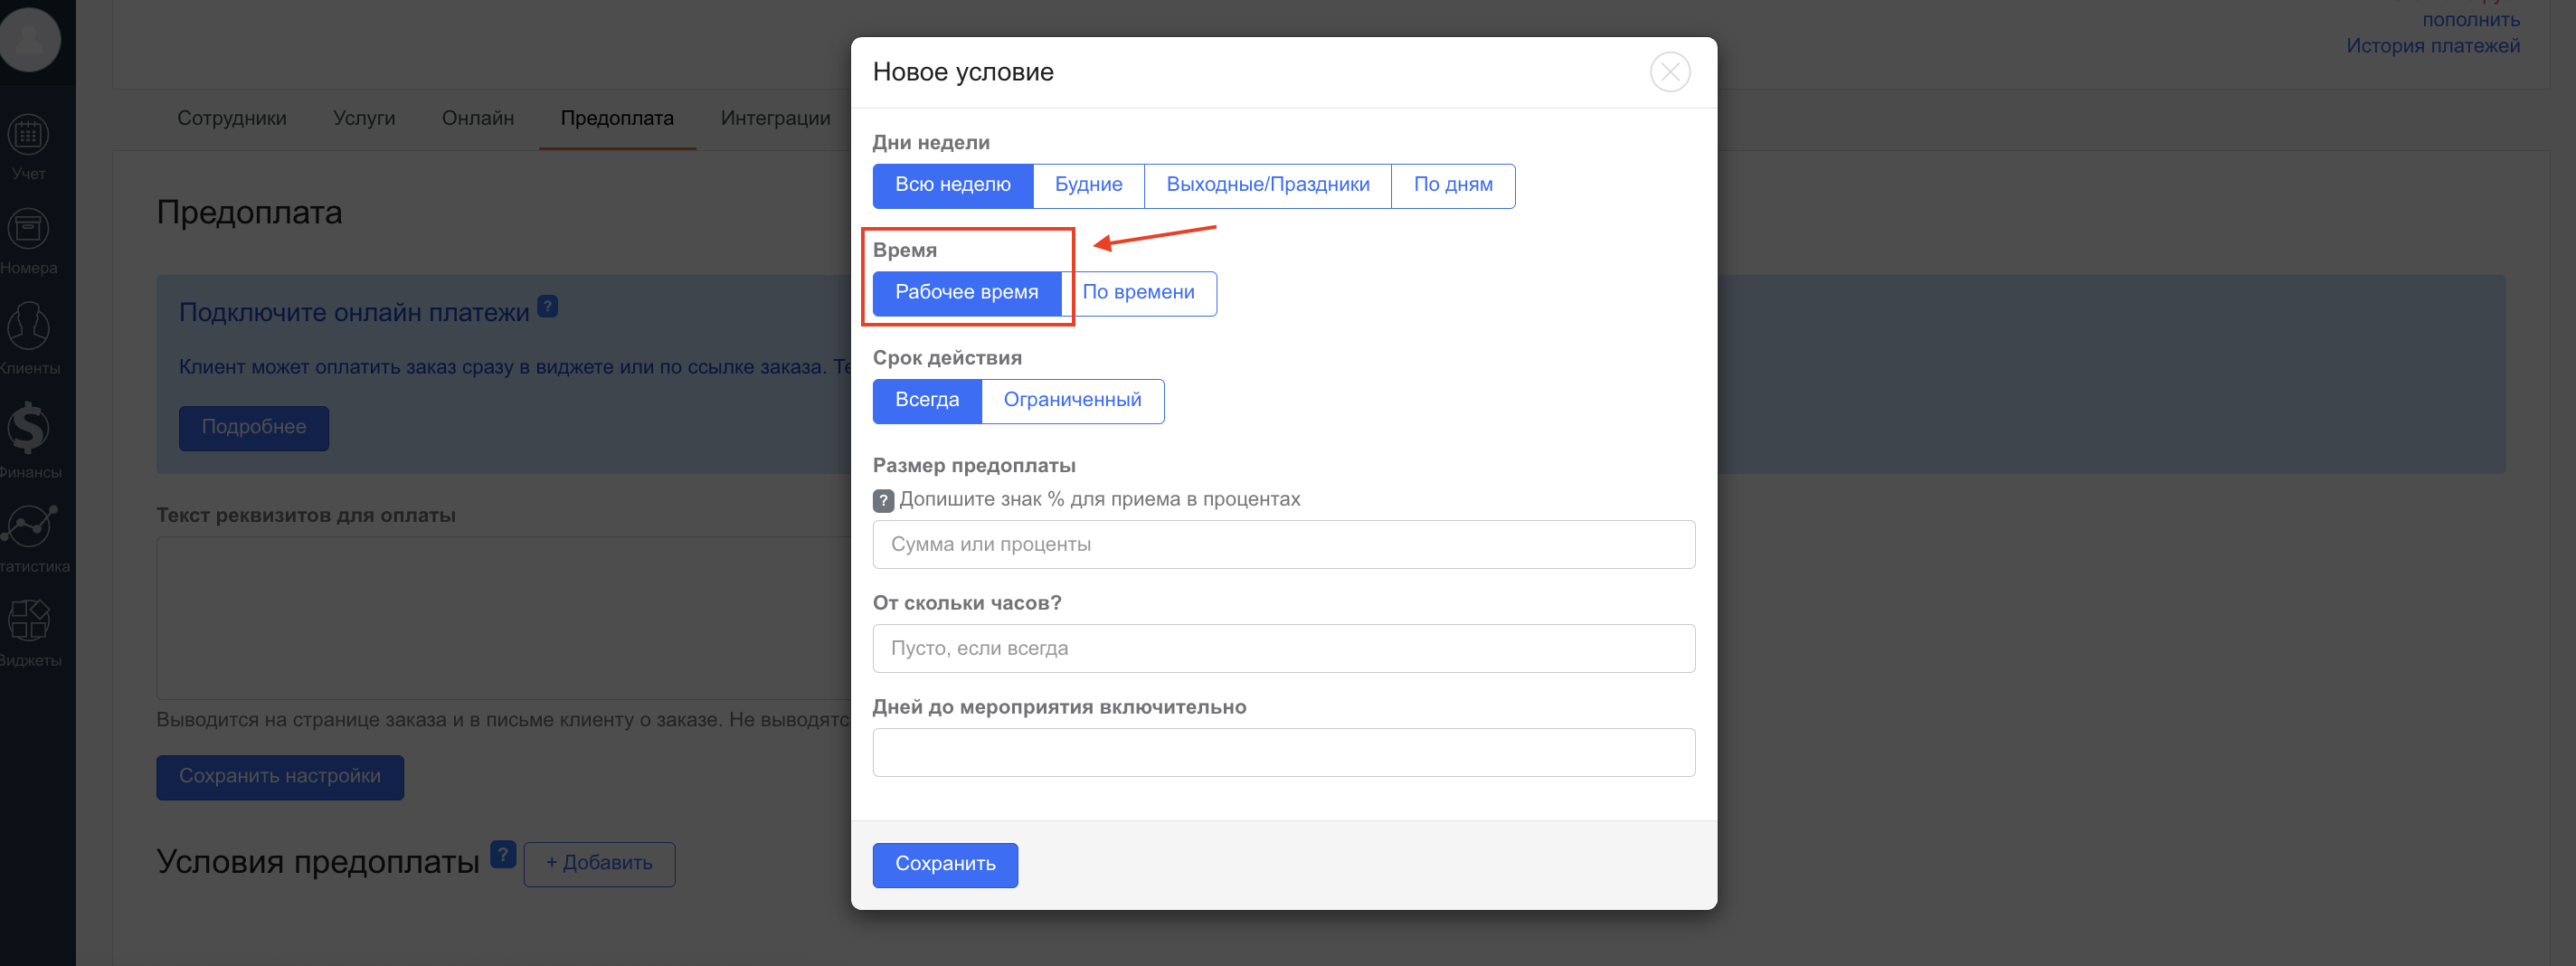Open the Статистика chart icon

point(28,525)
